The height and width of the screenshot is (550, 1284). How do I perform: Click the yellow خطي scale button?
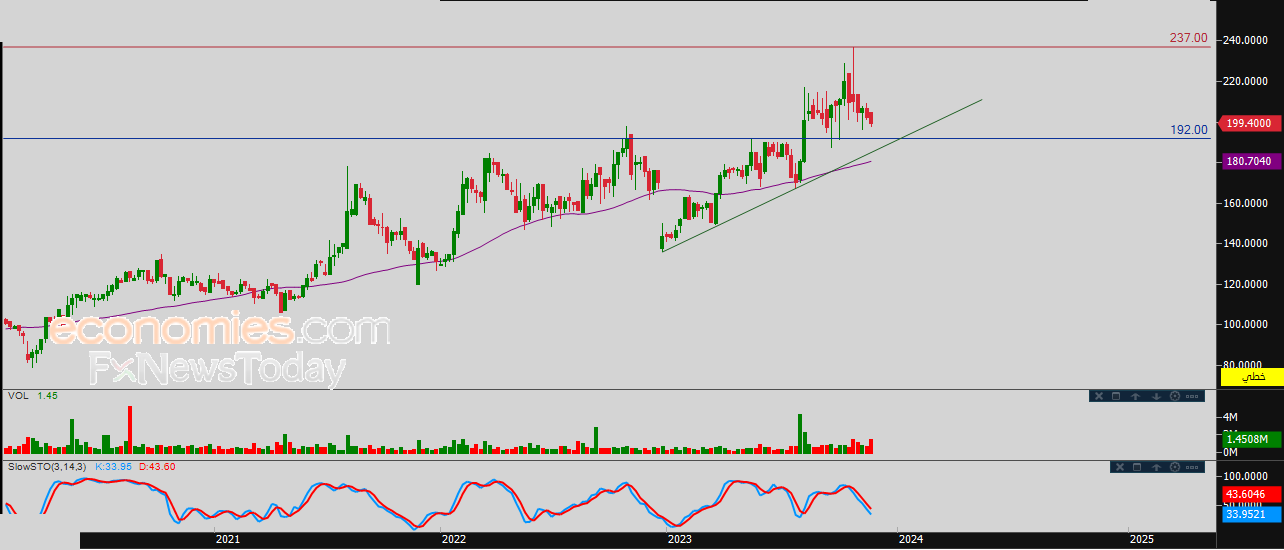(1252, 376)
